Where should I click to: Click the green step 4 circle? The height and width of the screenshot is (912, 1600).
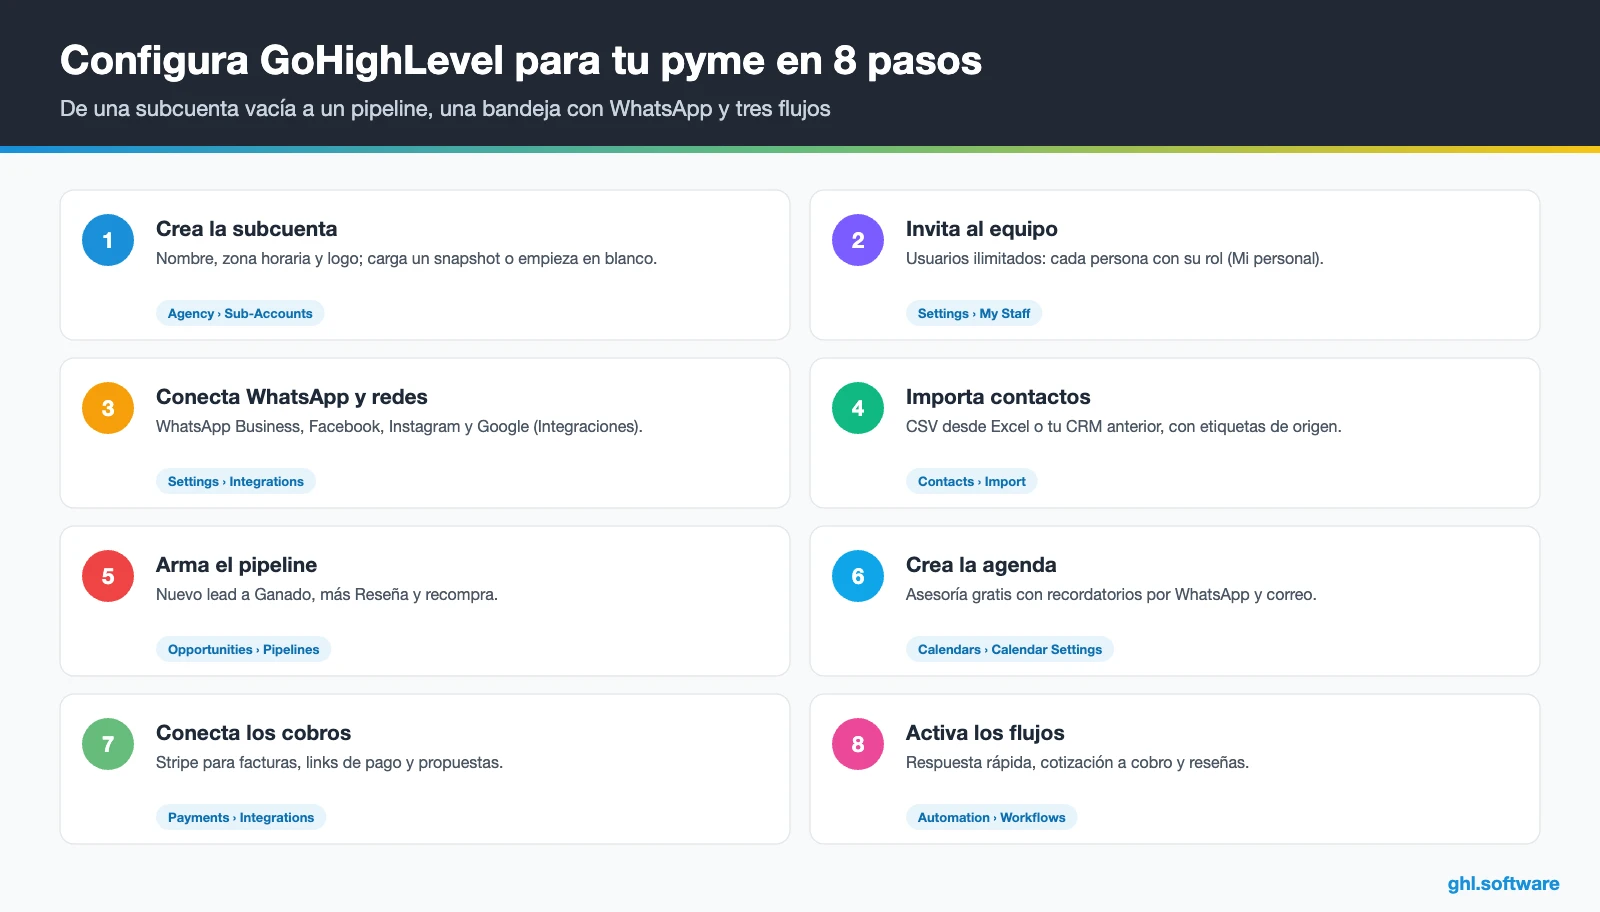pyautogui.click(x=858, y=408)
